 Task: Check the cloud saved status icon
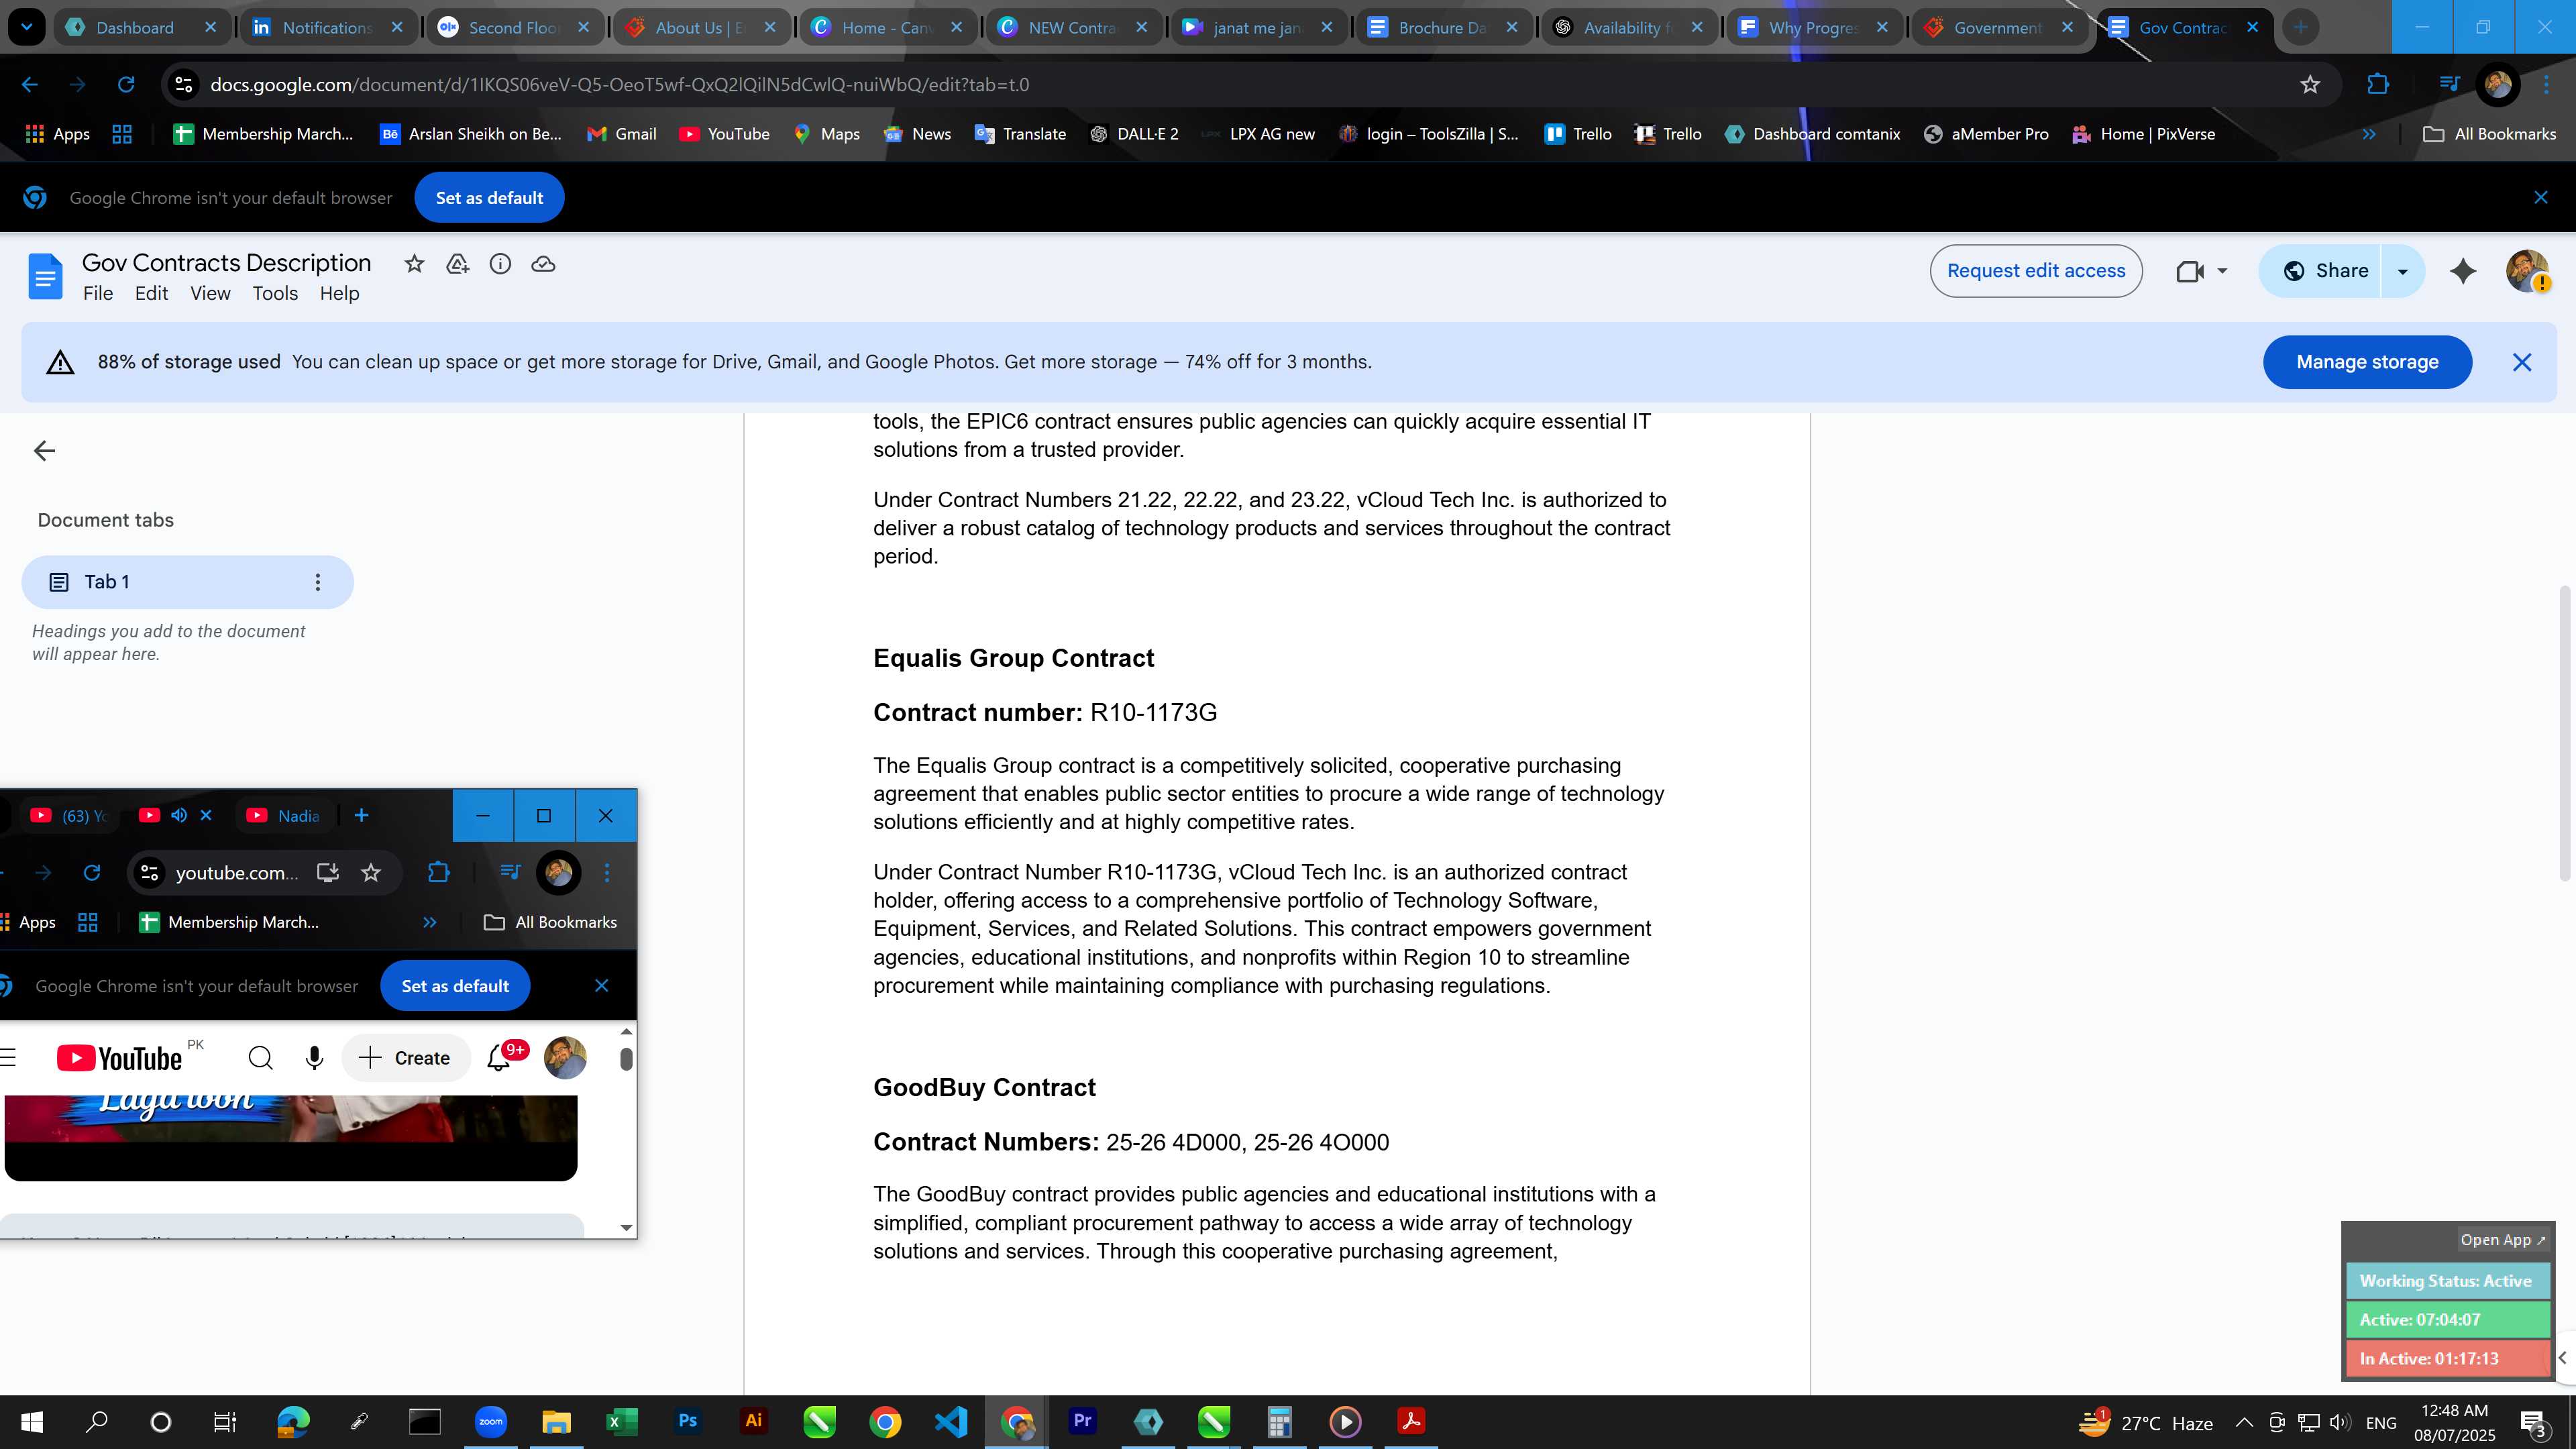tap(543, 264)
